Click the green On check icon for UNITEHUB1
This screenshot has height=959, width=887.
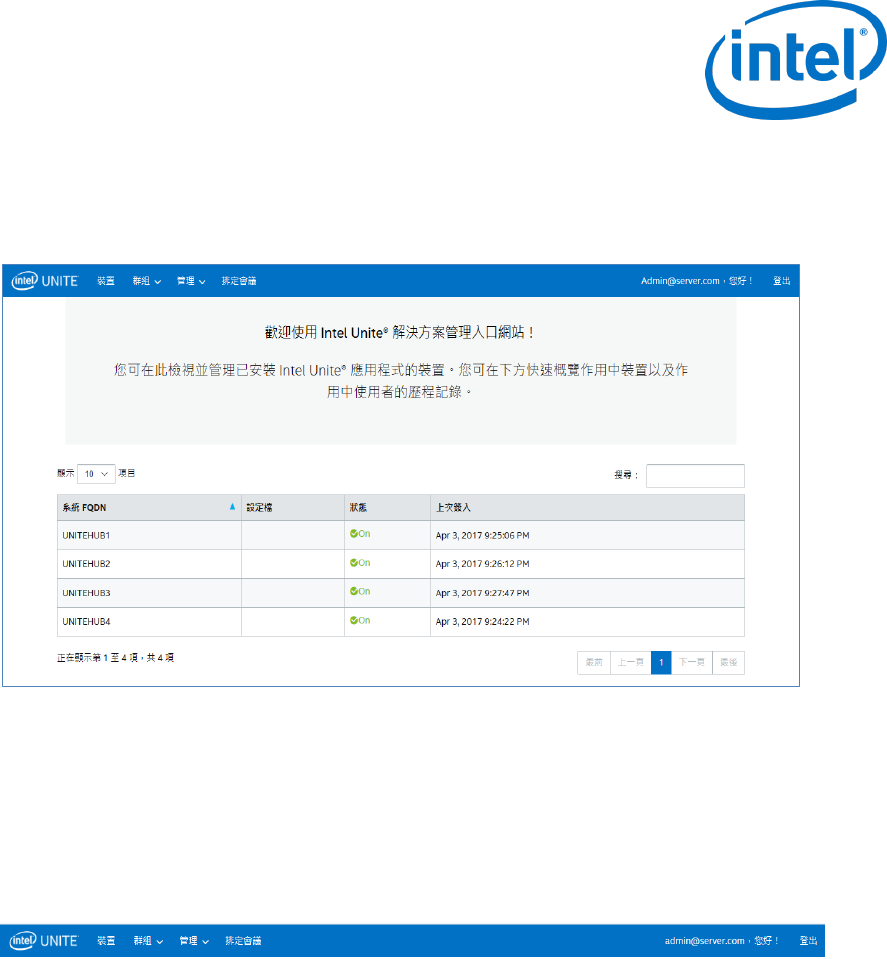point(354,533)
